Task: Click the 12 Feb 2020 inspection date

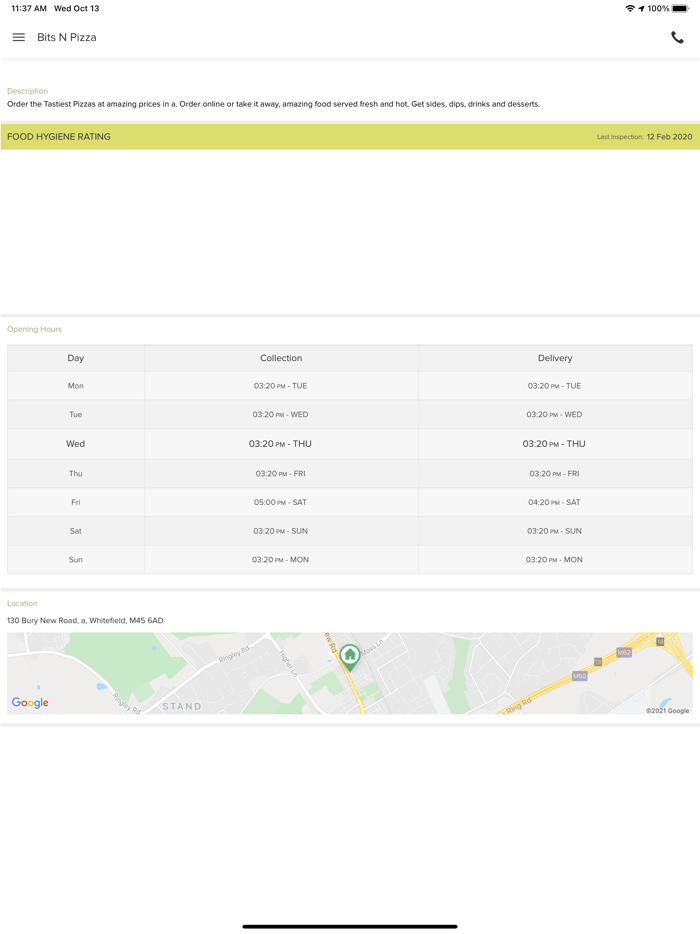Action: (x=670, y=136)
